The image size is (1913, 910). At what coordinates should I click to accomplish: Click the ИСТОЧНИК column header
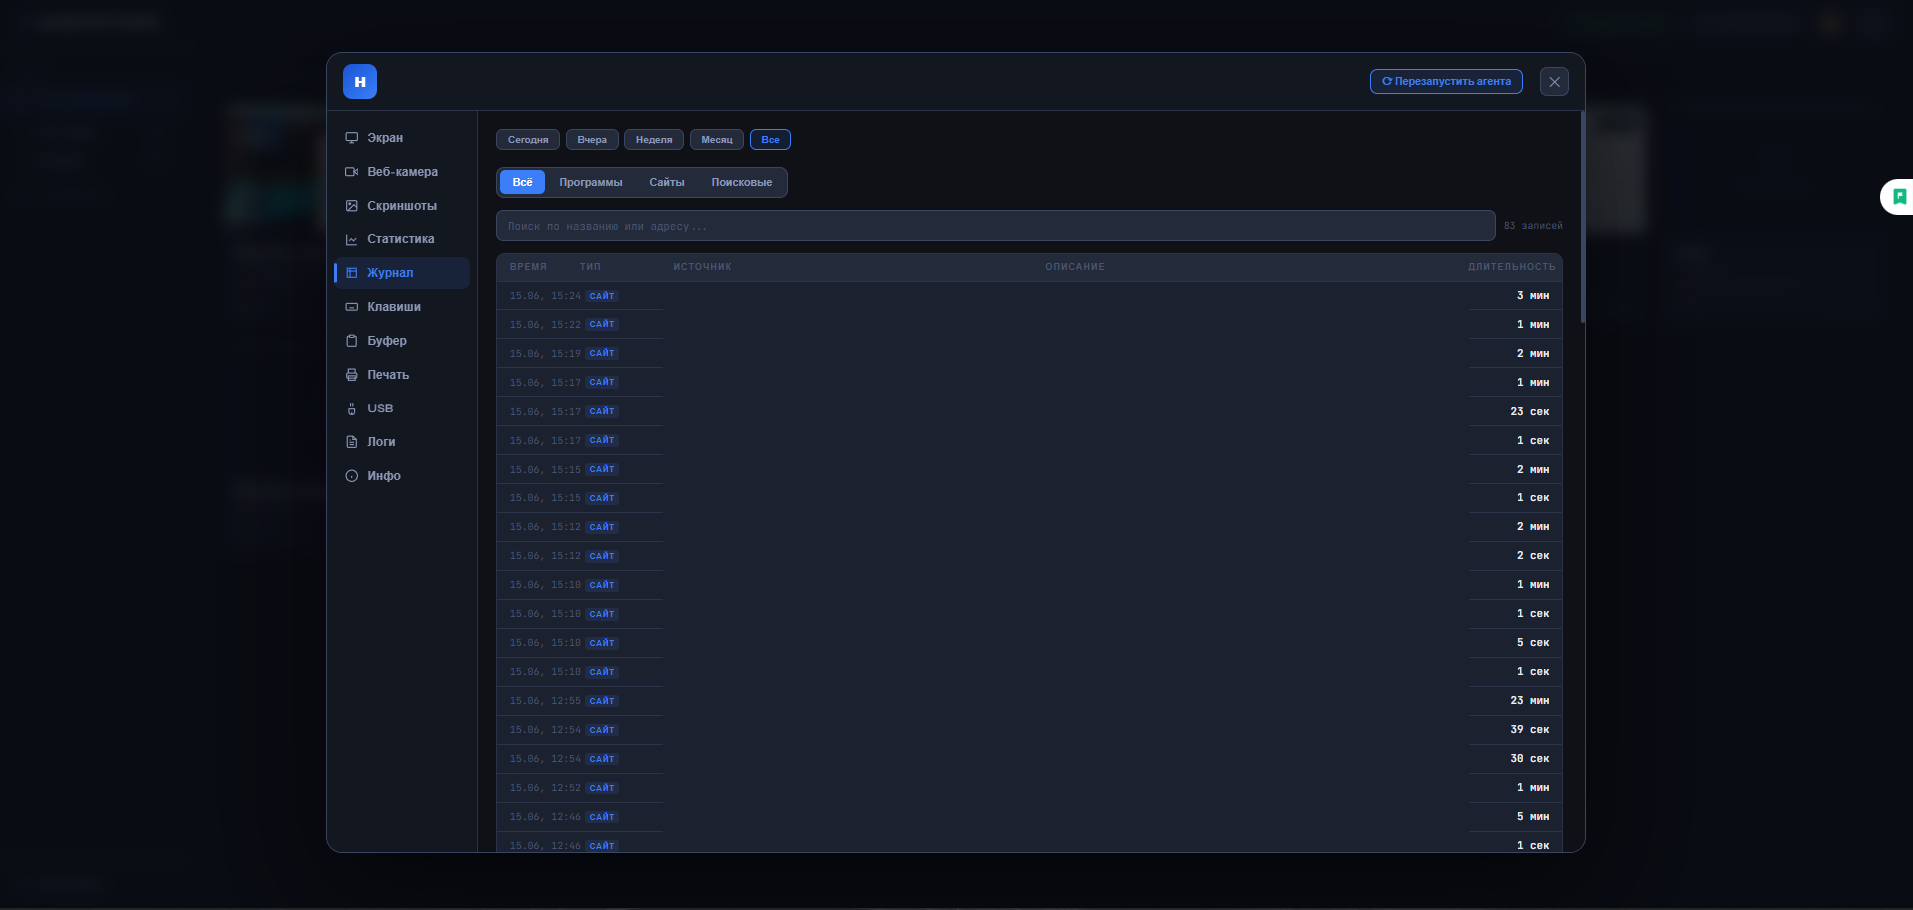pos(702,267)
